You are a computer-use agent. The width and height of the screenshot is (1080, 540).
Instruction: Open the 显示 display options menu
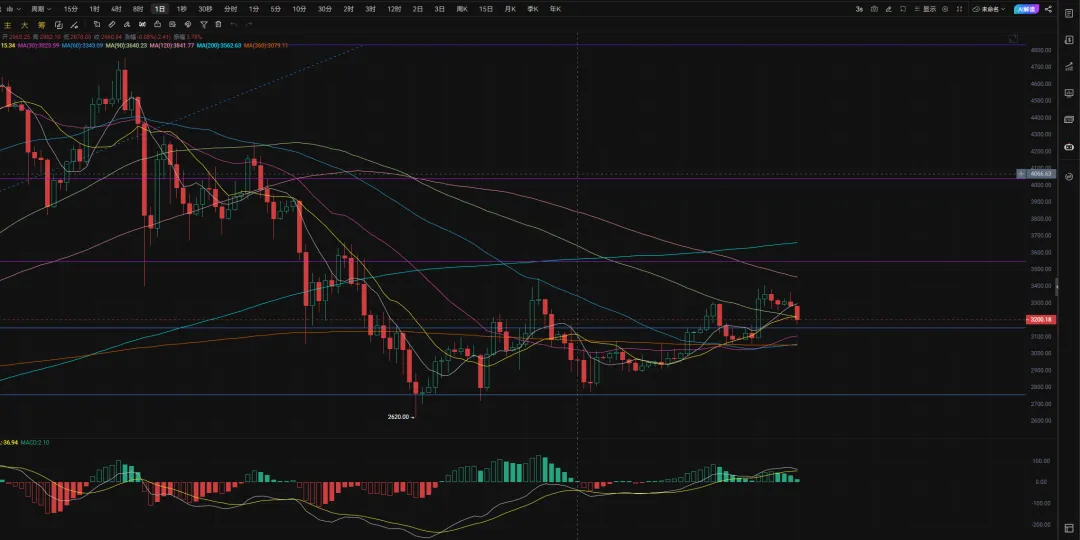click(x=925, y=9)
